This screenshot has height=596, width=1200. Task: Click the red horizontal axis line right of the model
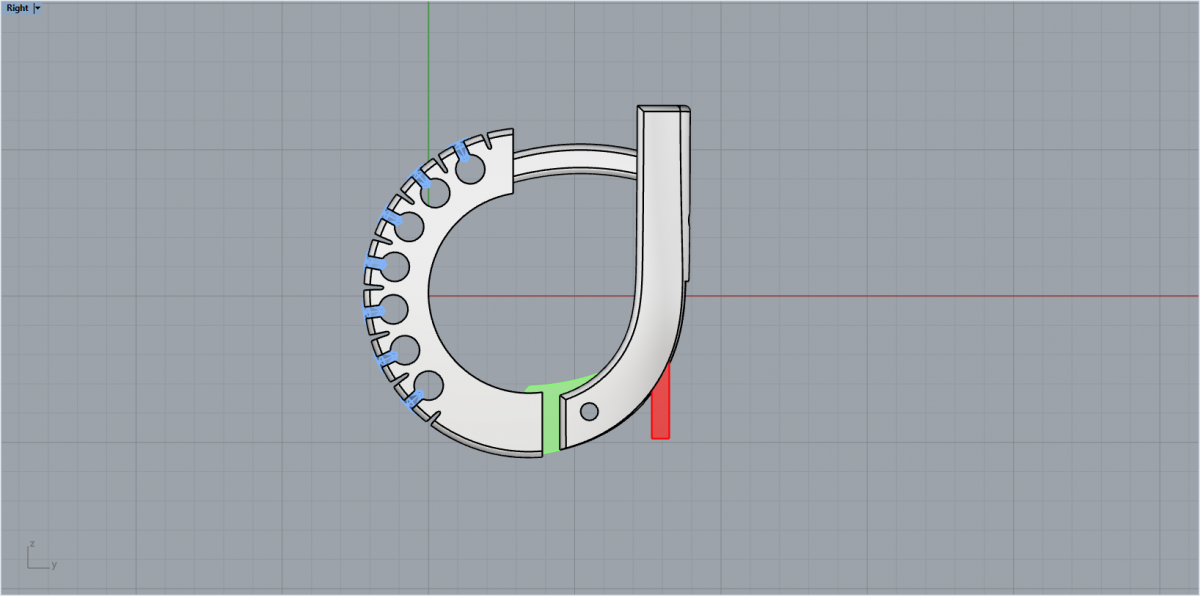tap(900, 296)
